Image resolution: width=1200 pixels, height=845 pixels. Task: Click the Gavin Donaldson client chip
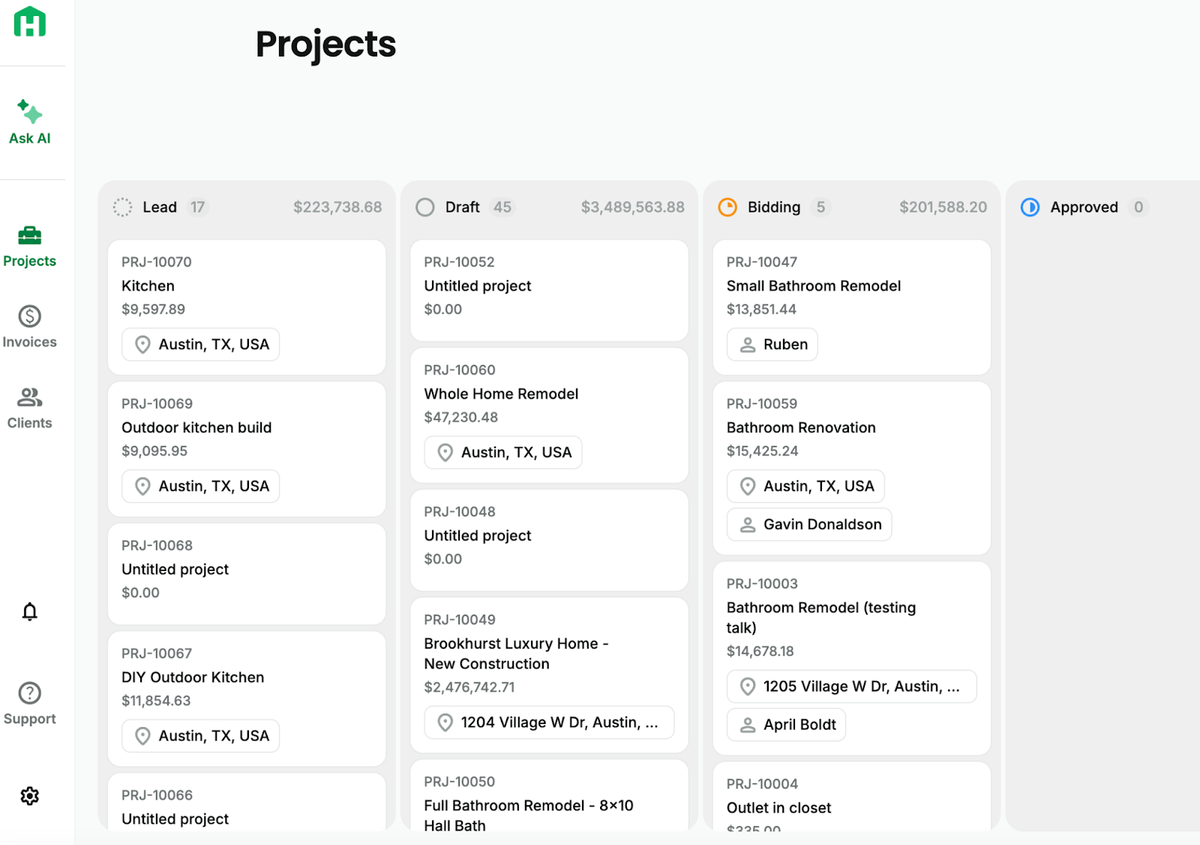point(809,524)
